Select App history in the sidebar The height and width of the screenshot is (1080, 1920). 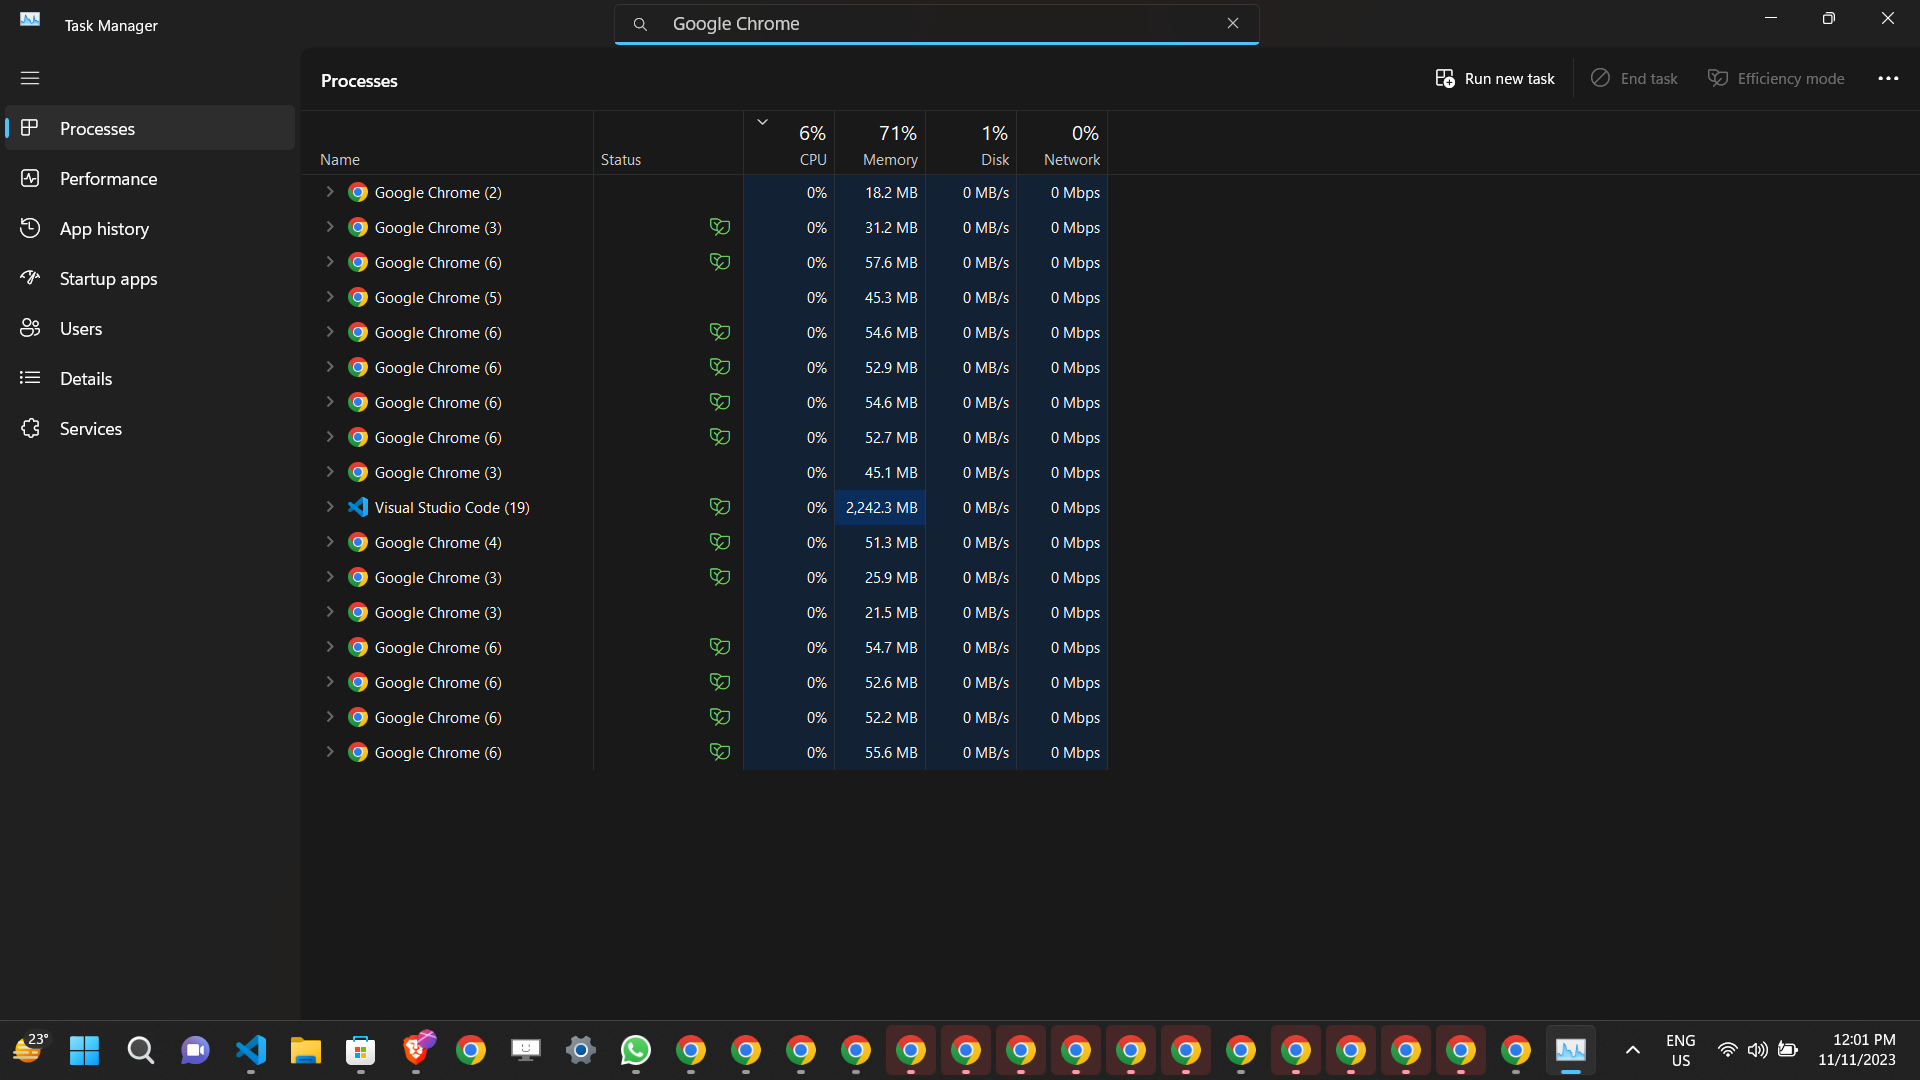pyautogui.click(x=103, y=228)
